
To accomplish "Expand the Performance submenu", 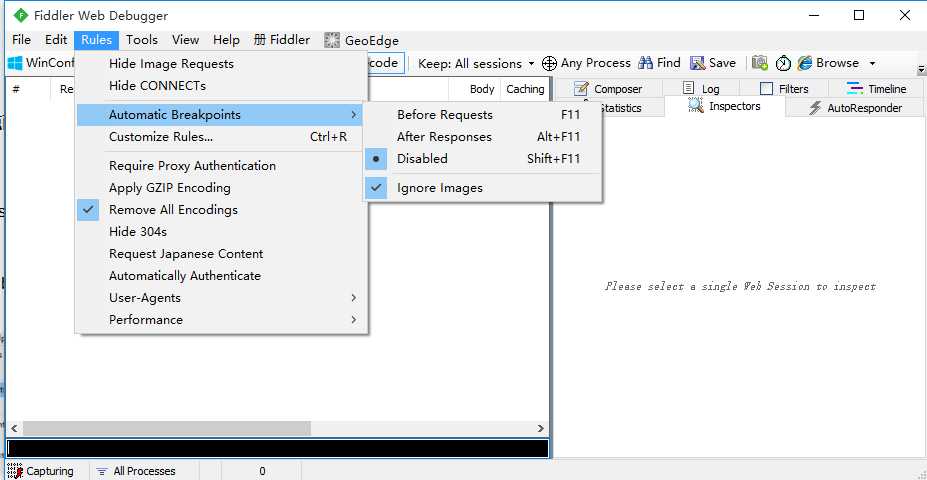I will [x=219, y=320].
